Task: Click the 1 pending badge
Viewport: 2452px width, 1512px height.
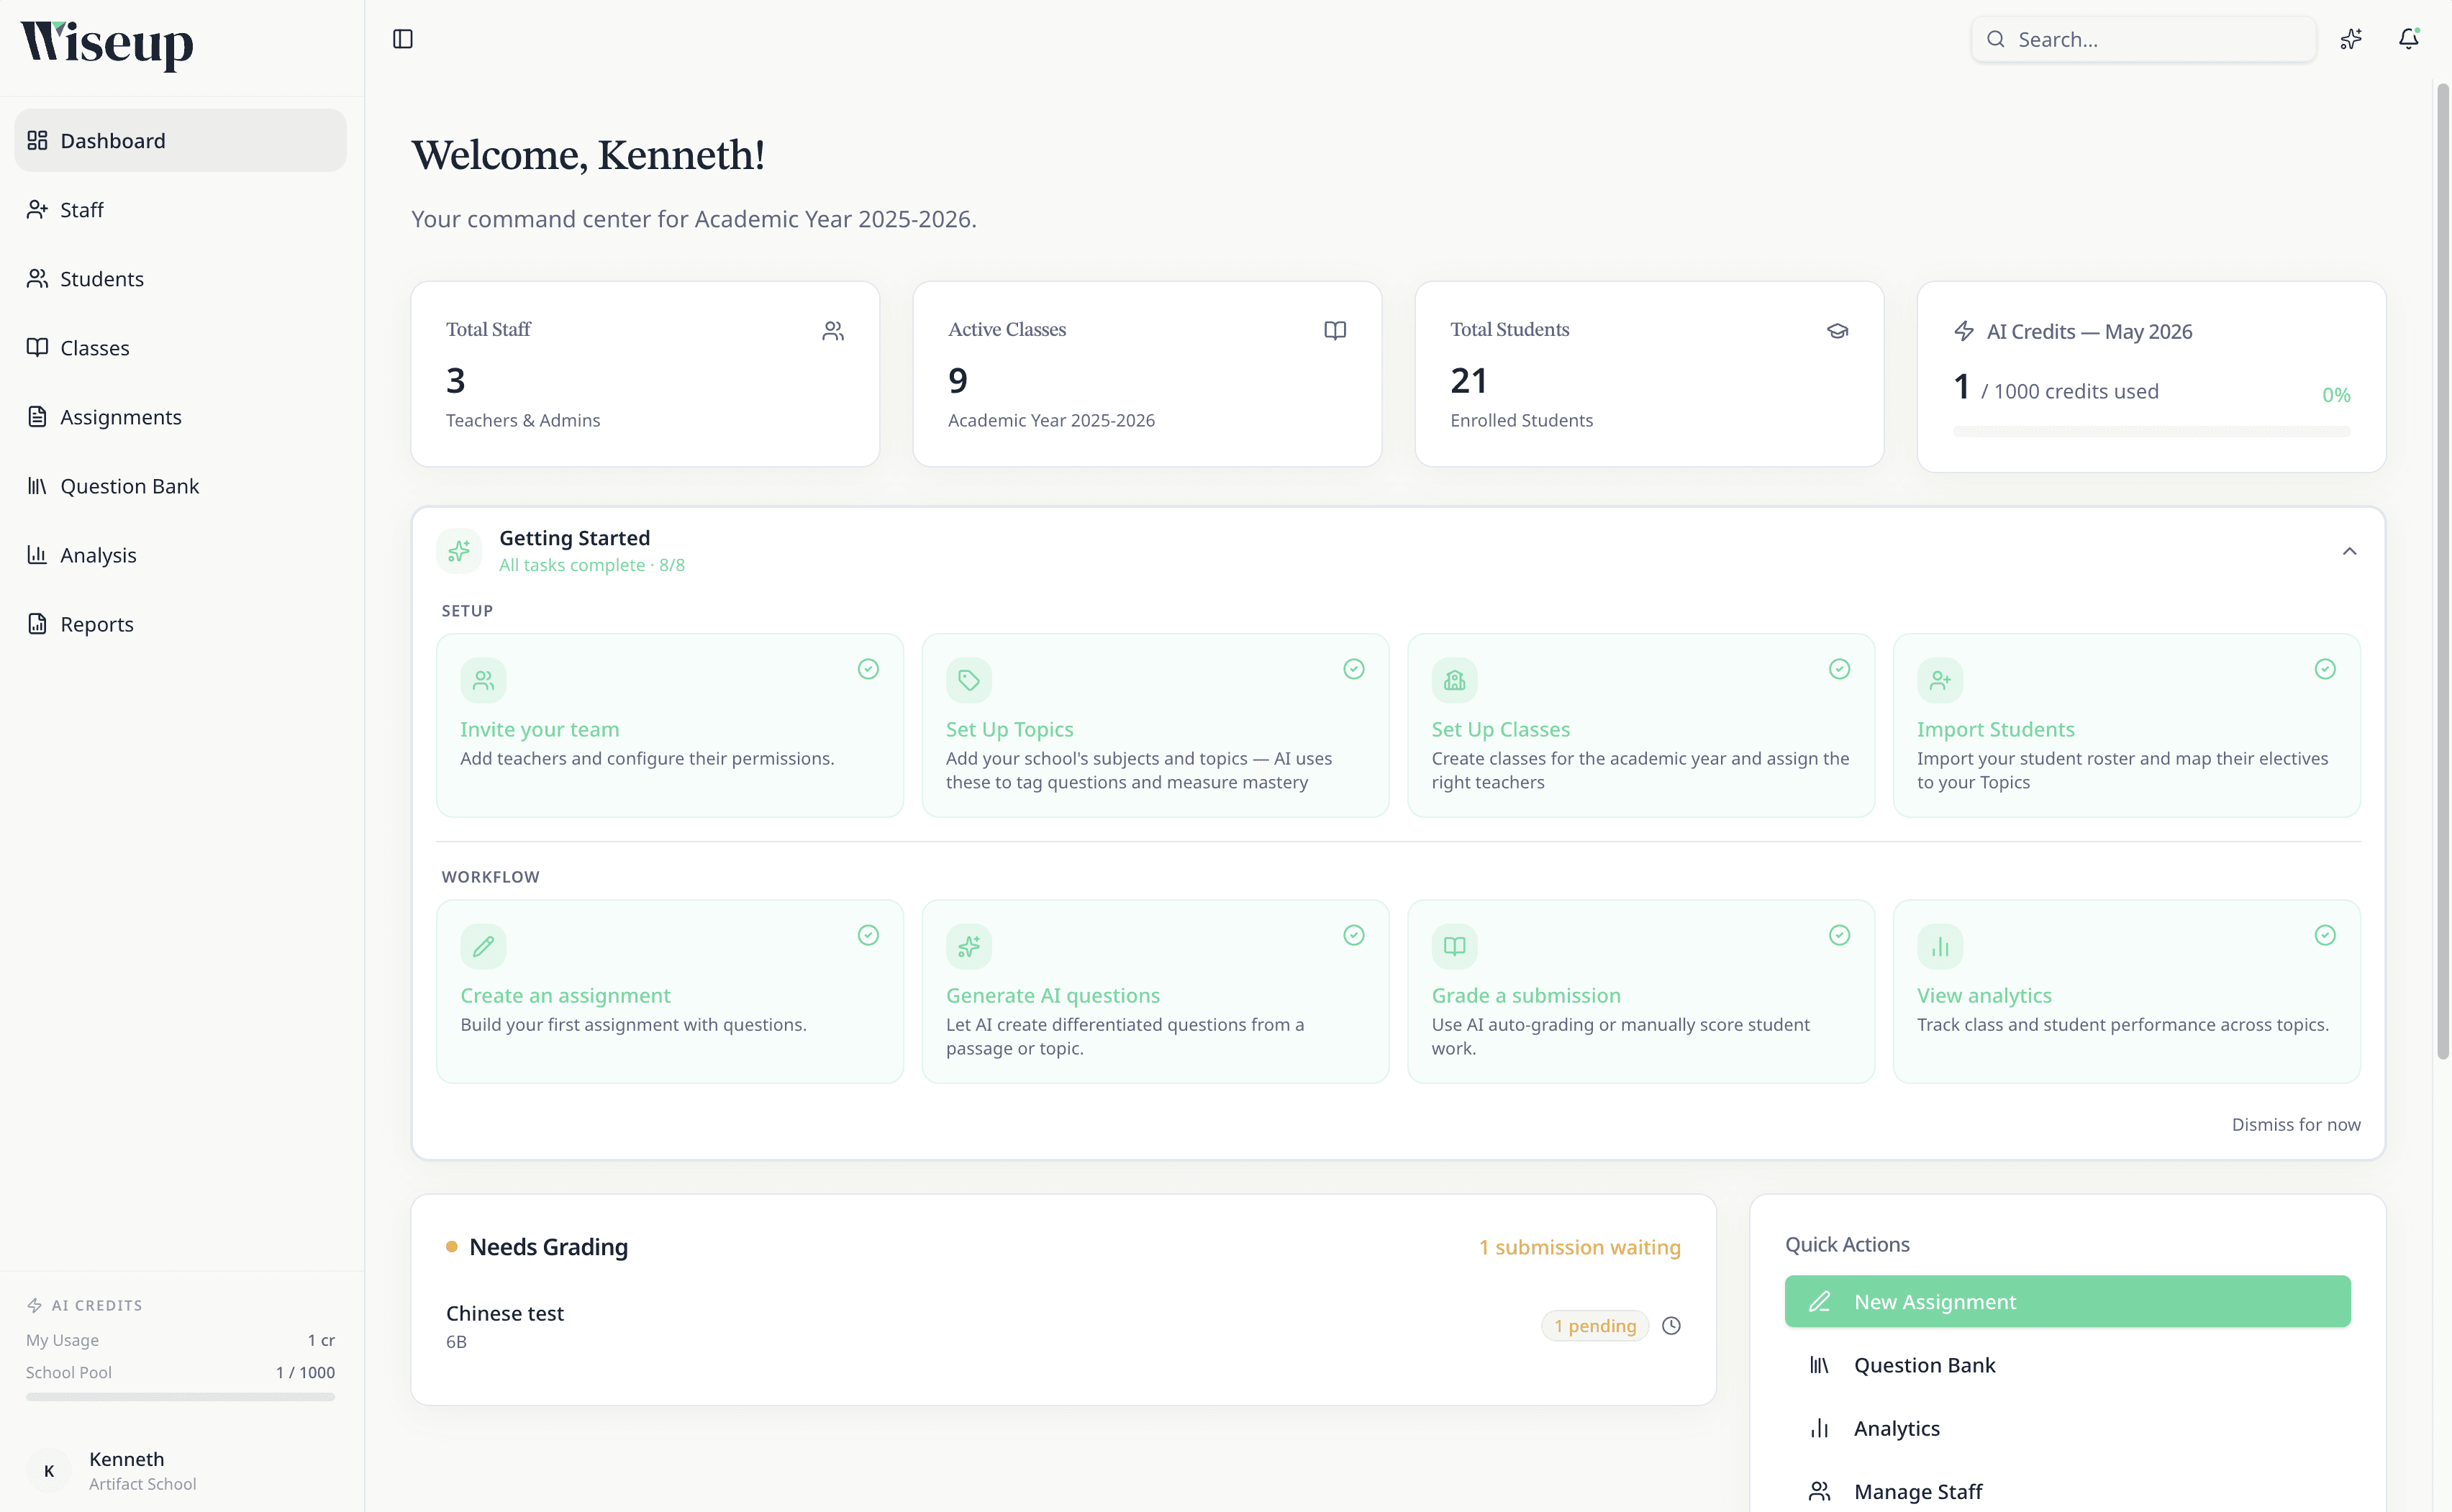Action: pos(1595,1326)
